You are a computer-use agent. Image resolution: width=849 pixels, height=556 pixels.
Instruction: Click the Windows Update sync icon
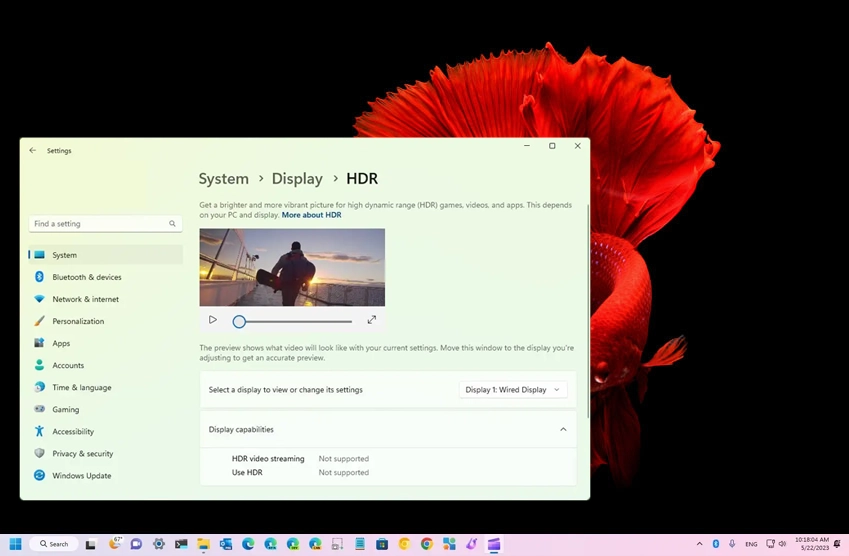click(x=39, y=475)
